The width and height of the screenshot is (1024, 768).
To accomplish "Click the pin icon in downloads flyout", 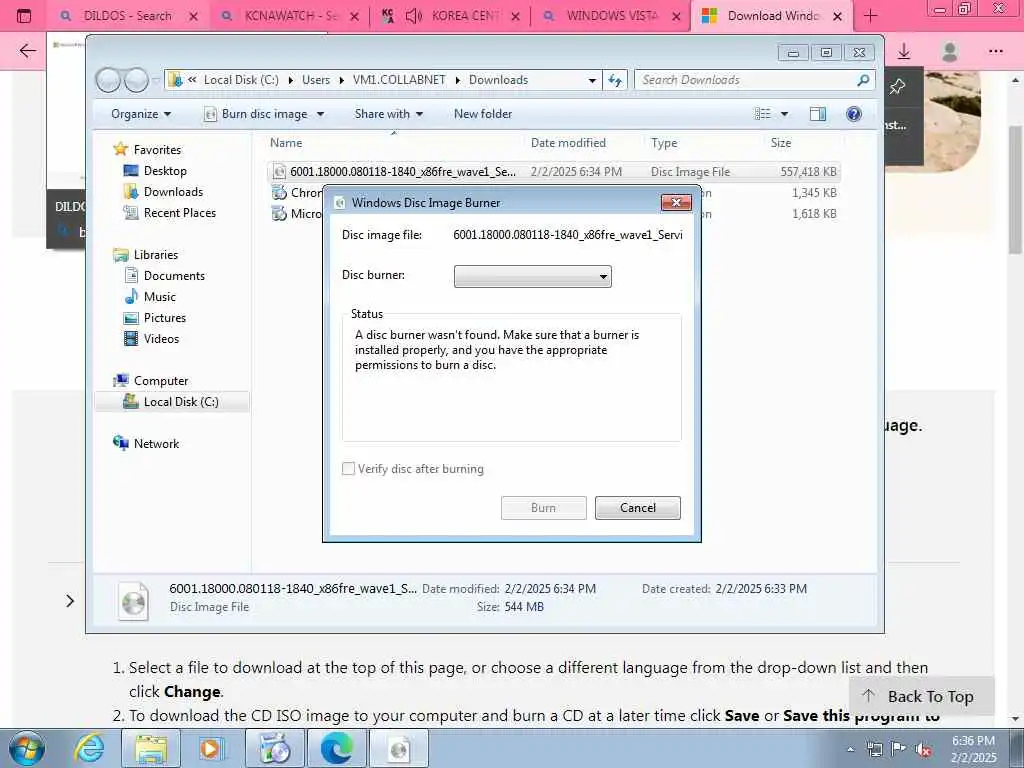I will [x=897, y=86].
